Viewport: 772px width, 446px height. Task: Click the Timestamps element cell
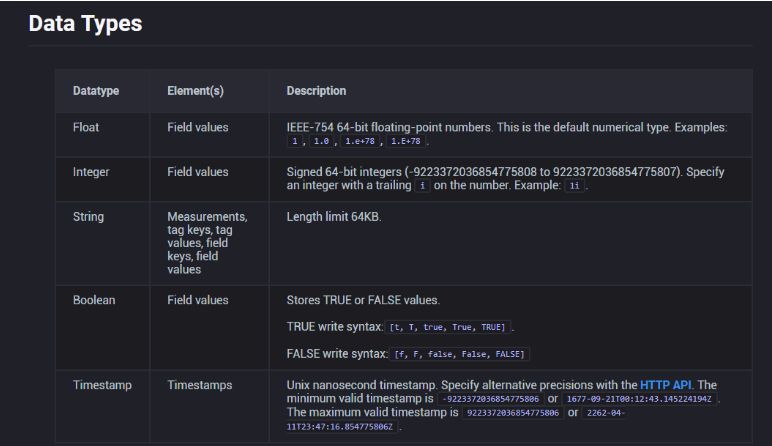199,384
